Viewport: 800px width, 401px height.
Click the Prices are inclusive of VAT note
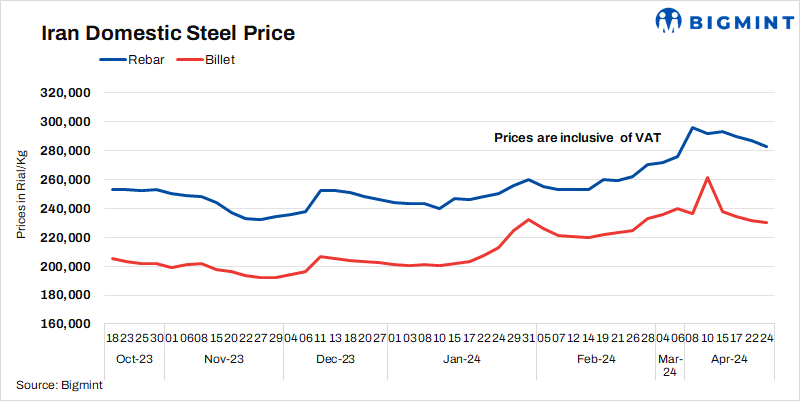tap(577, 138)
